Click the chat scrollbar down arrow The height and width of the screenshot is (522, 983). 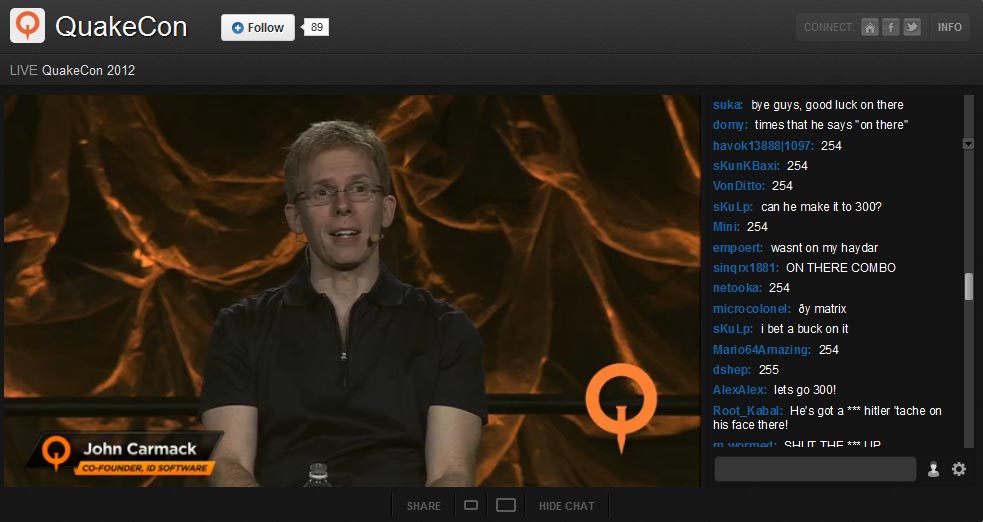[967, 144]
